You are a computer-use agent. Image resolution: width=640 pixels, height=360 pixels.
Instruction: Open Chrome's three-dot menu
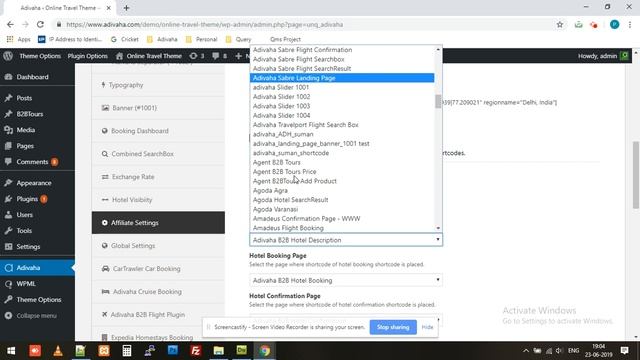click(x=630, y=24)
